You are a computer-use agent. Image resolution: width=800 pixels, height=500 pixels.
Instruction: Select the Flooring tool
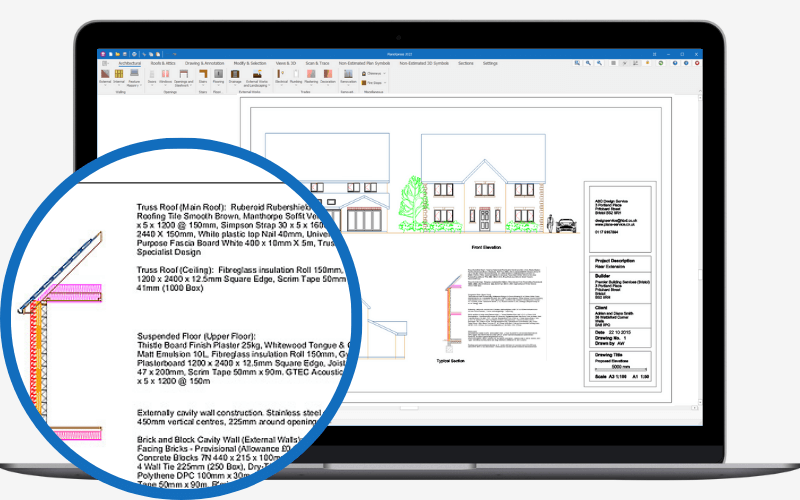click(x=218, y=76)
